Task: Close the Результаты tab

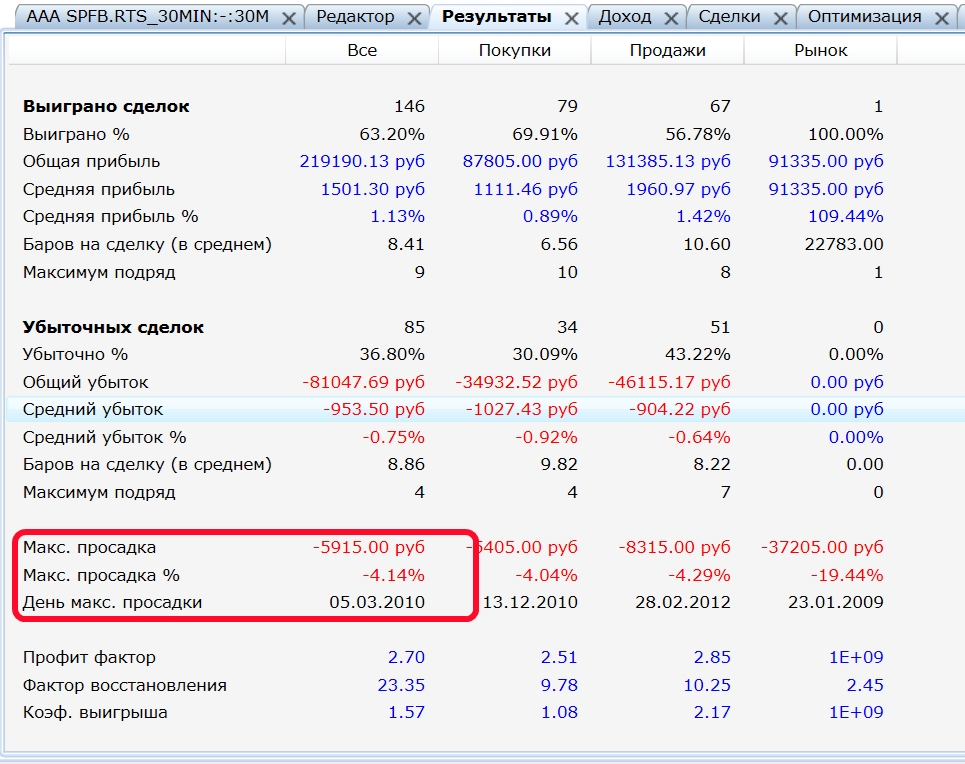Action: 571,18
